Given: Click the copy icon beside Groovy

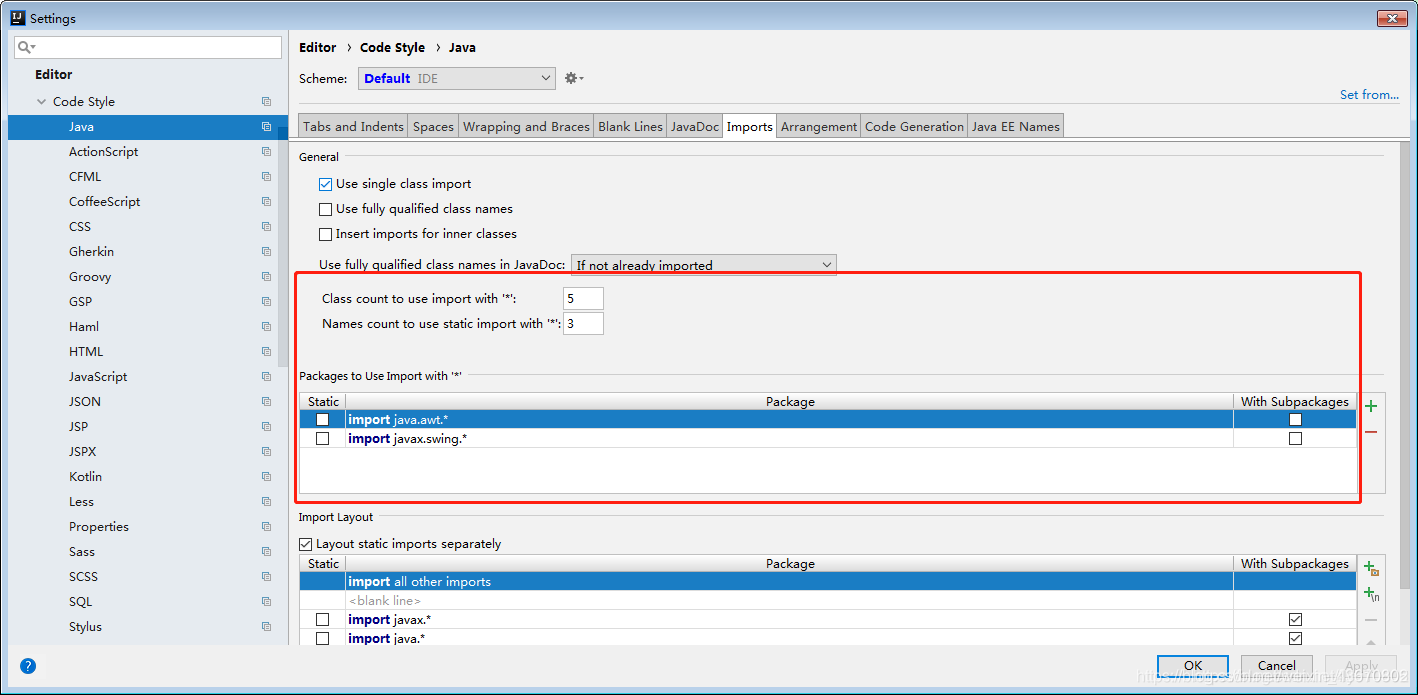Looking at the screenshot, I should (x=266, y=277).
